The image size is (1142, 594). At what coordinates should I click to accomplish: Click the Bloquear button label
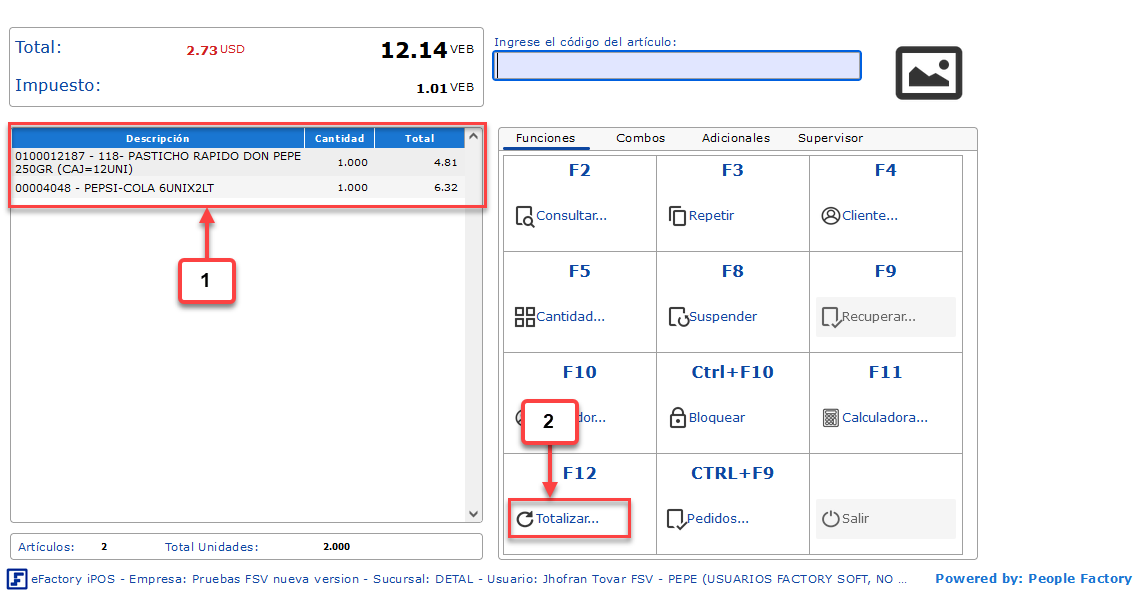(717, 418)
